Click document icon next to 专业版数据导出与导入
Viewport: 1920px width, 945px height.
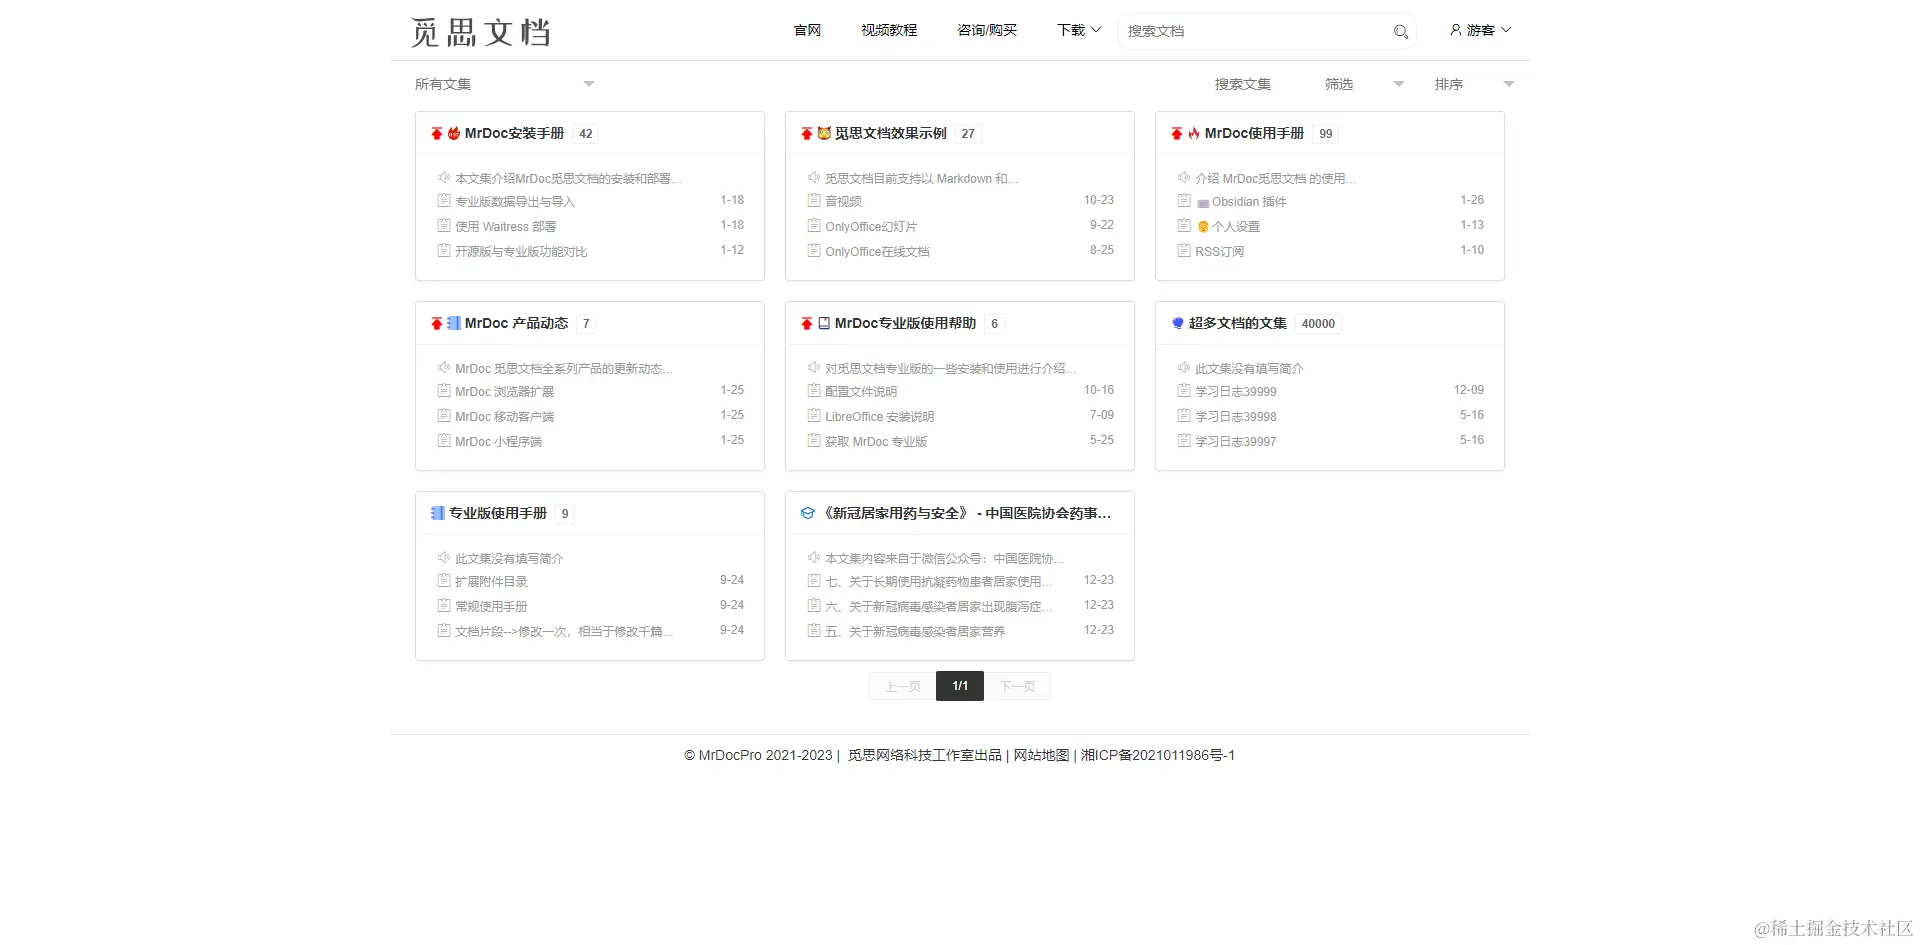(x=444, y=200)
